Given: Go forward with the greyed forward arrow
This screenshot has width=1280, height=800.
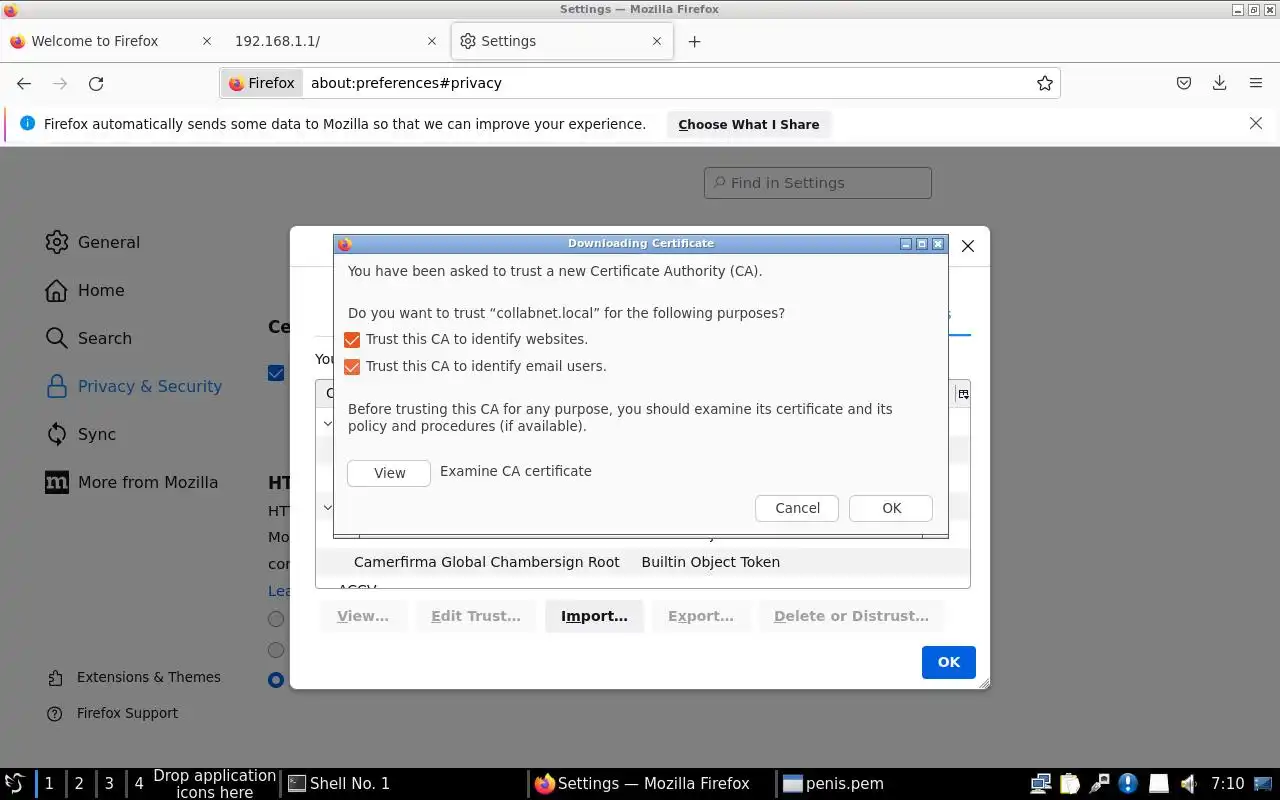Looking at the screenshot, I should click(60, 83).
